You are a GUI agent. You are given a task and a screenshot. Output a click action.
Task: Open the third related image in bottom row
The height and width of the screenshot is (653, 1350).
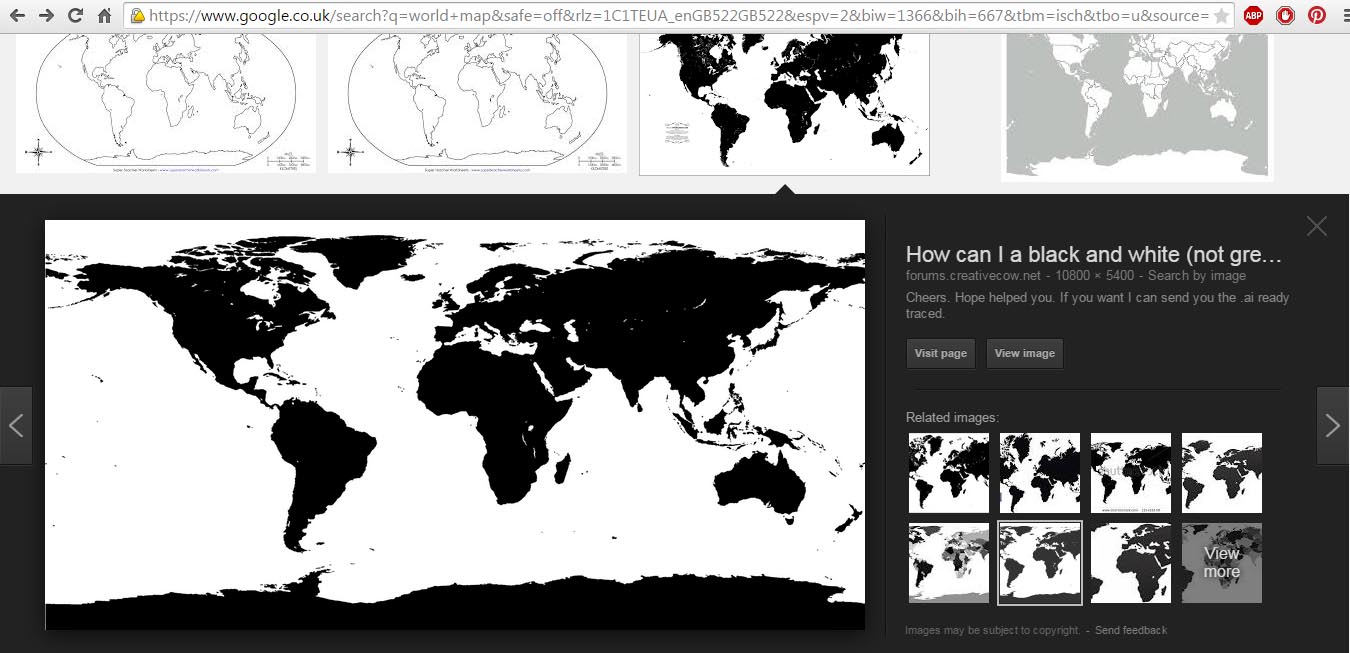click(x=1131, y=563)
